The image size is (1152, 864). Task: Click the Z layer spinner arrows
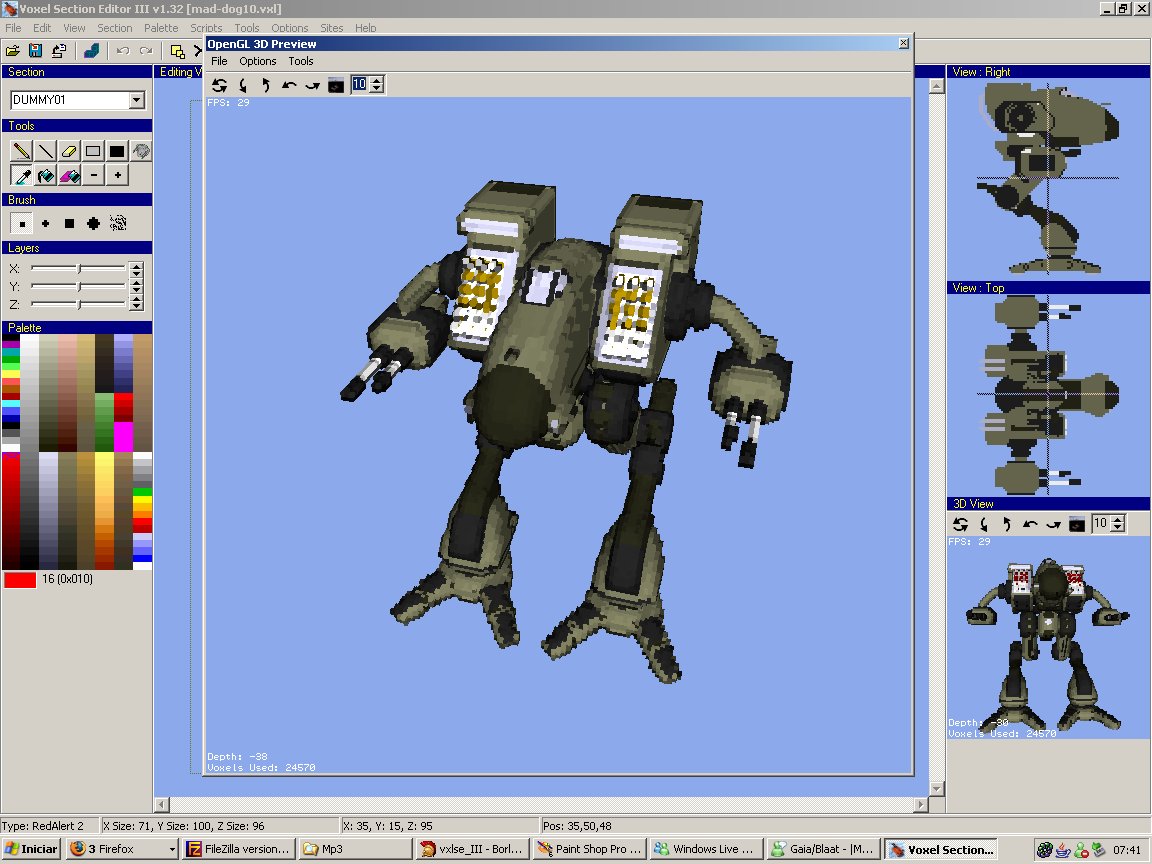136,304
